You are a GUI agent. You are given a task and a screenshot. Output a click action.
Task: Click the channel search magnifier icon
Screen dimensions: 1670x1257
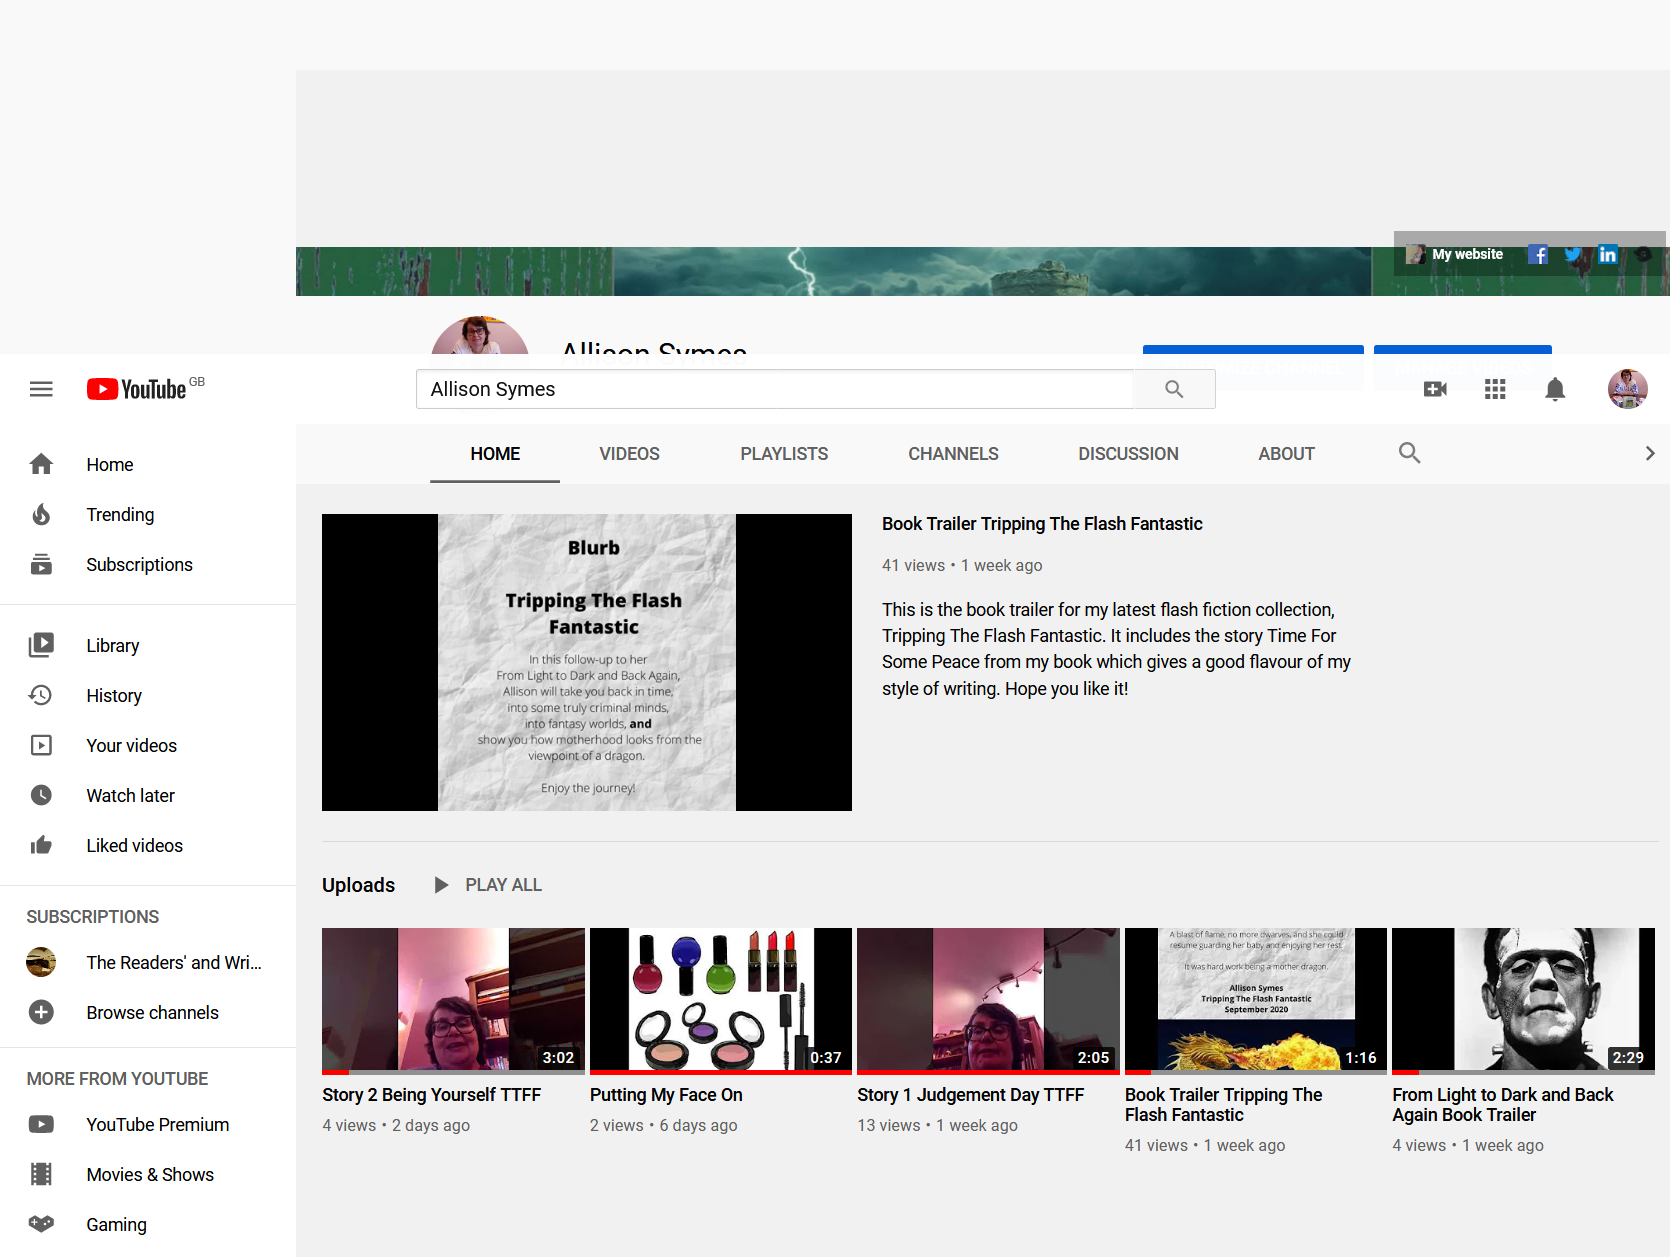[x=1410, y=453]
